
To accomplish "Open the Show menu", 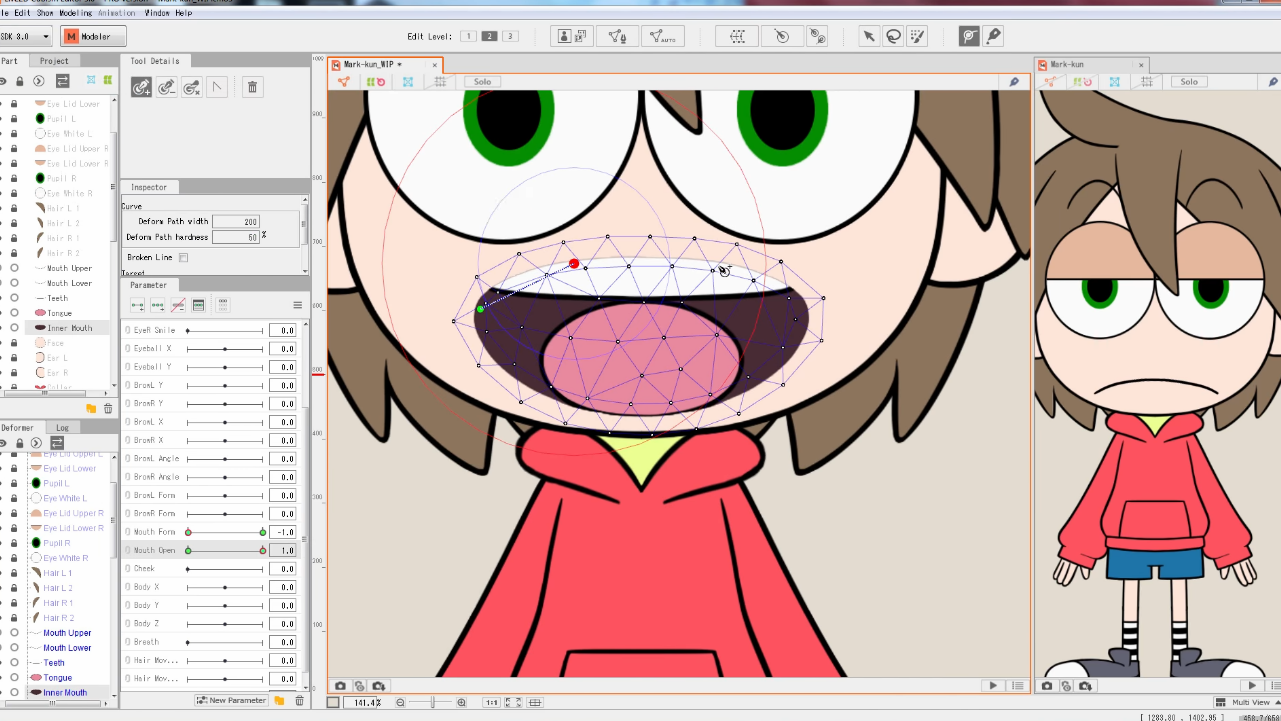I will (45, 13).
